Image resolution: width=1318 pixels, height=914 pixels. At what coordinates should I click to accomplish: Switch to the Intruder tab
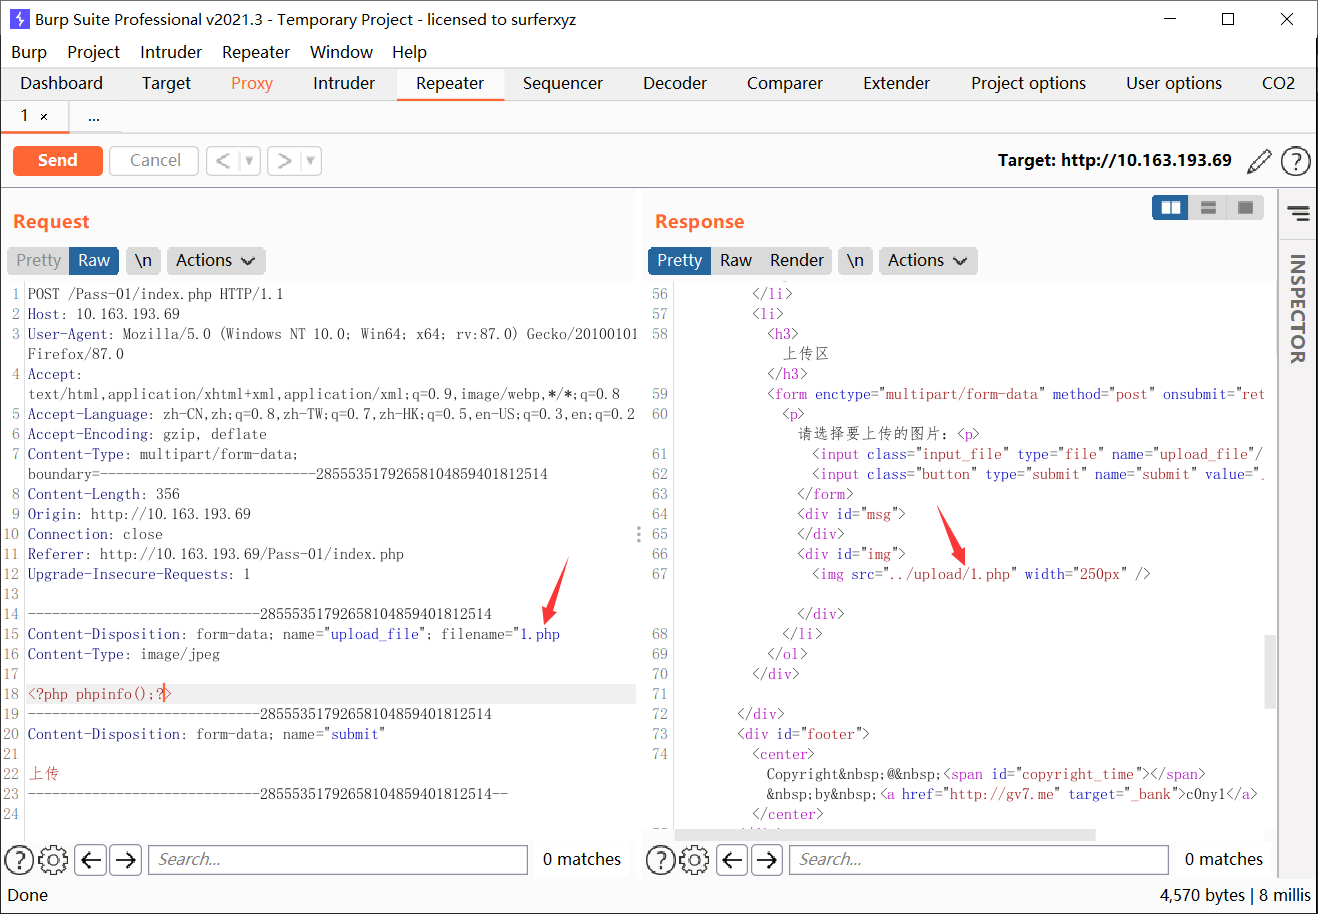pos(344,83)
